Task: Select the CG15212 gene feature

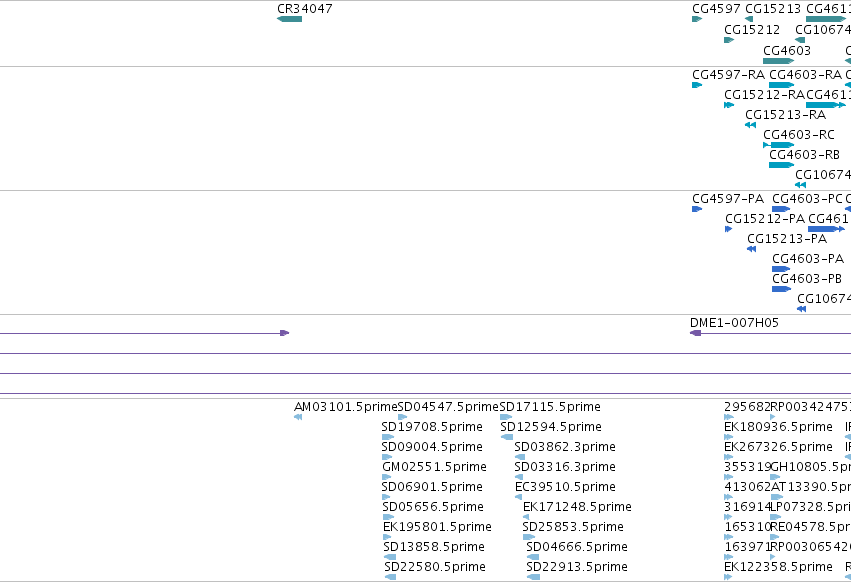Action: [729, 40]
